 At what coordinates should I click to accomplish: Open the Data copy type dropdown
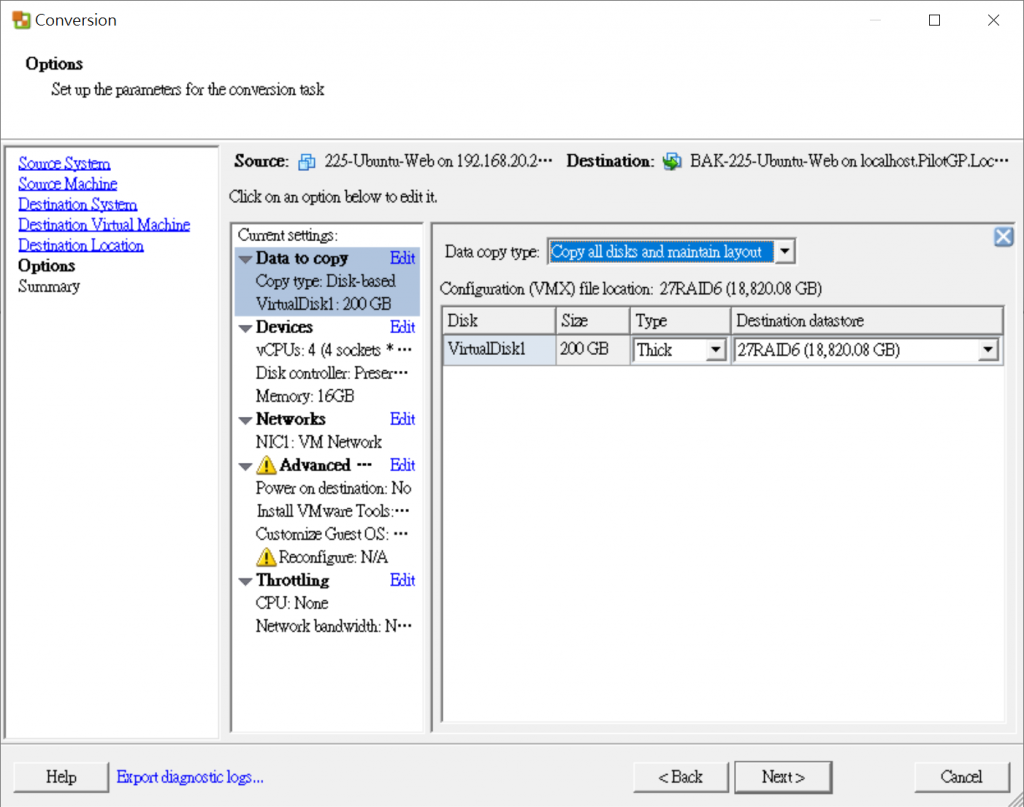[784, 251]
